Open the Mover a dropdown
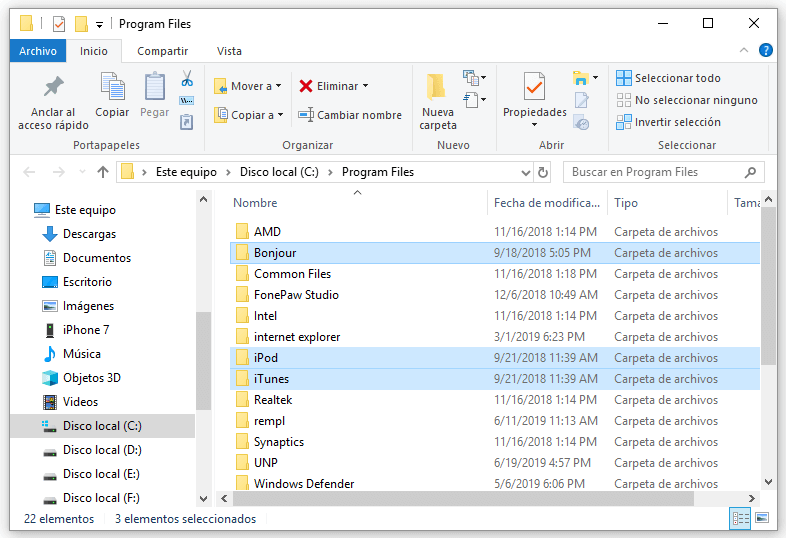 coord(247,86)
